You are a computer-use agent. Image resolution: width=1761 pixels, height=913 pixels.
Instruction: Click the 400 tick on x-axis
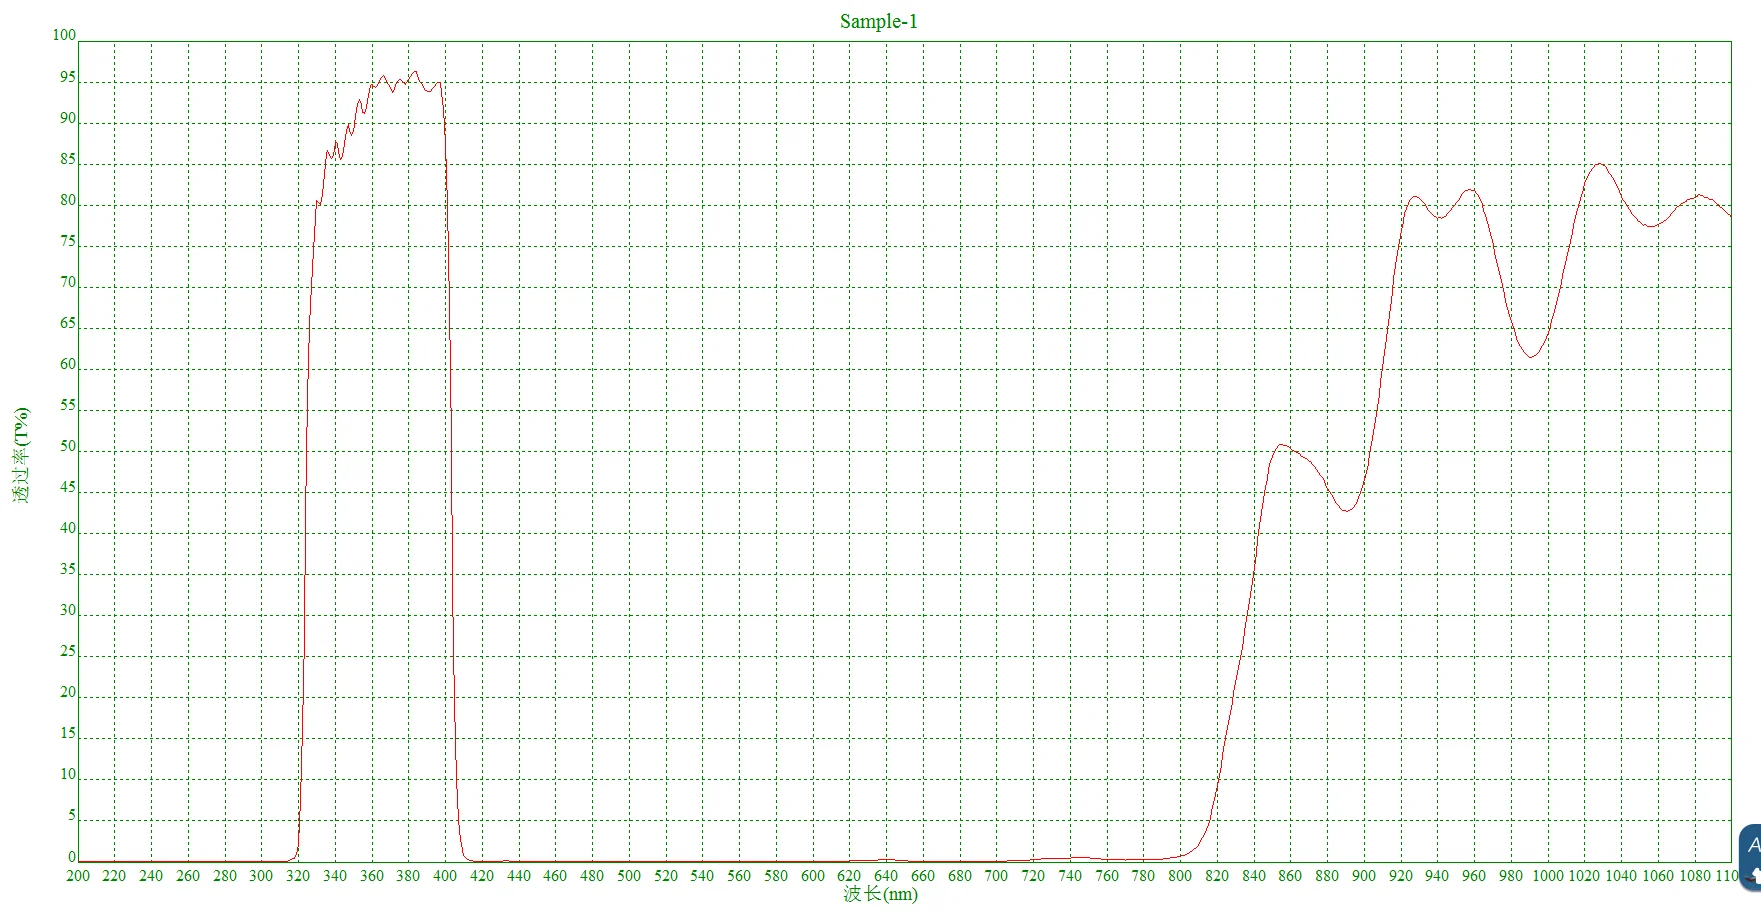click(445, 876)
